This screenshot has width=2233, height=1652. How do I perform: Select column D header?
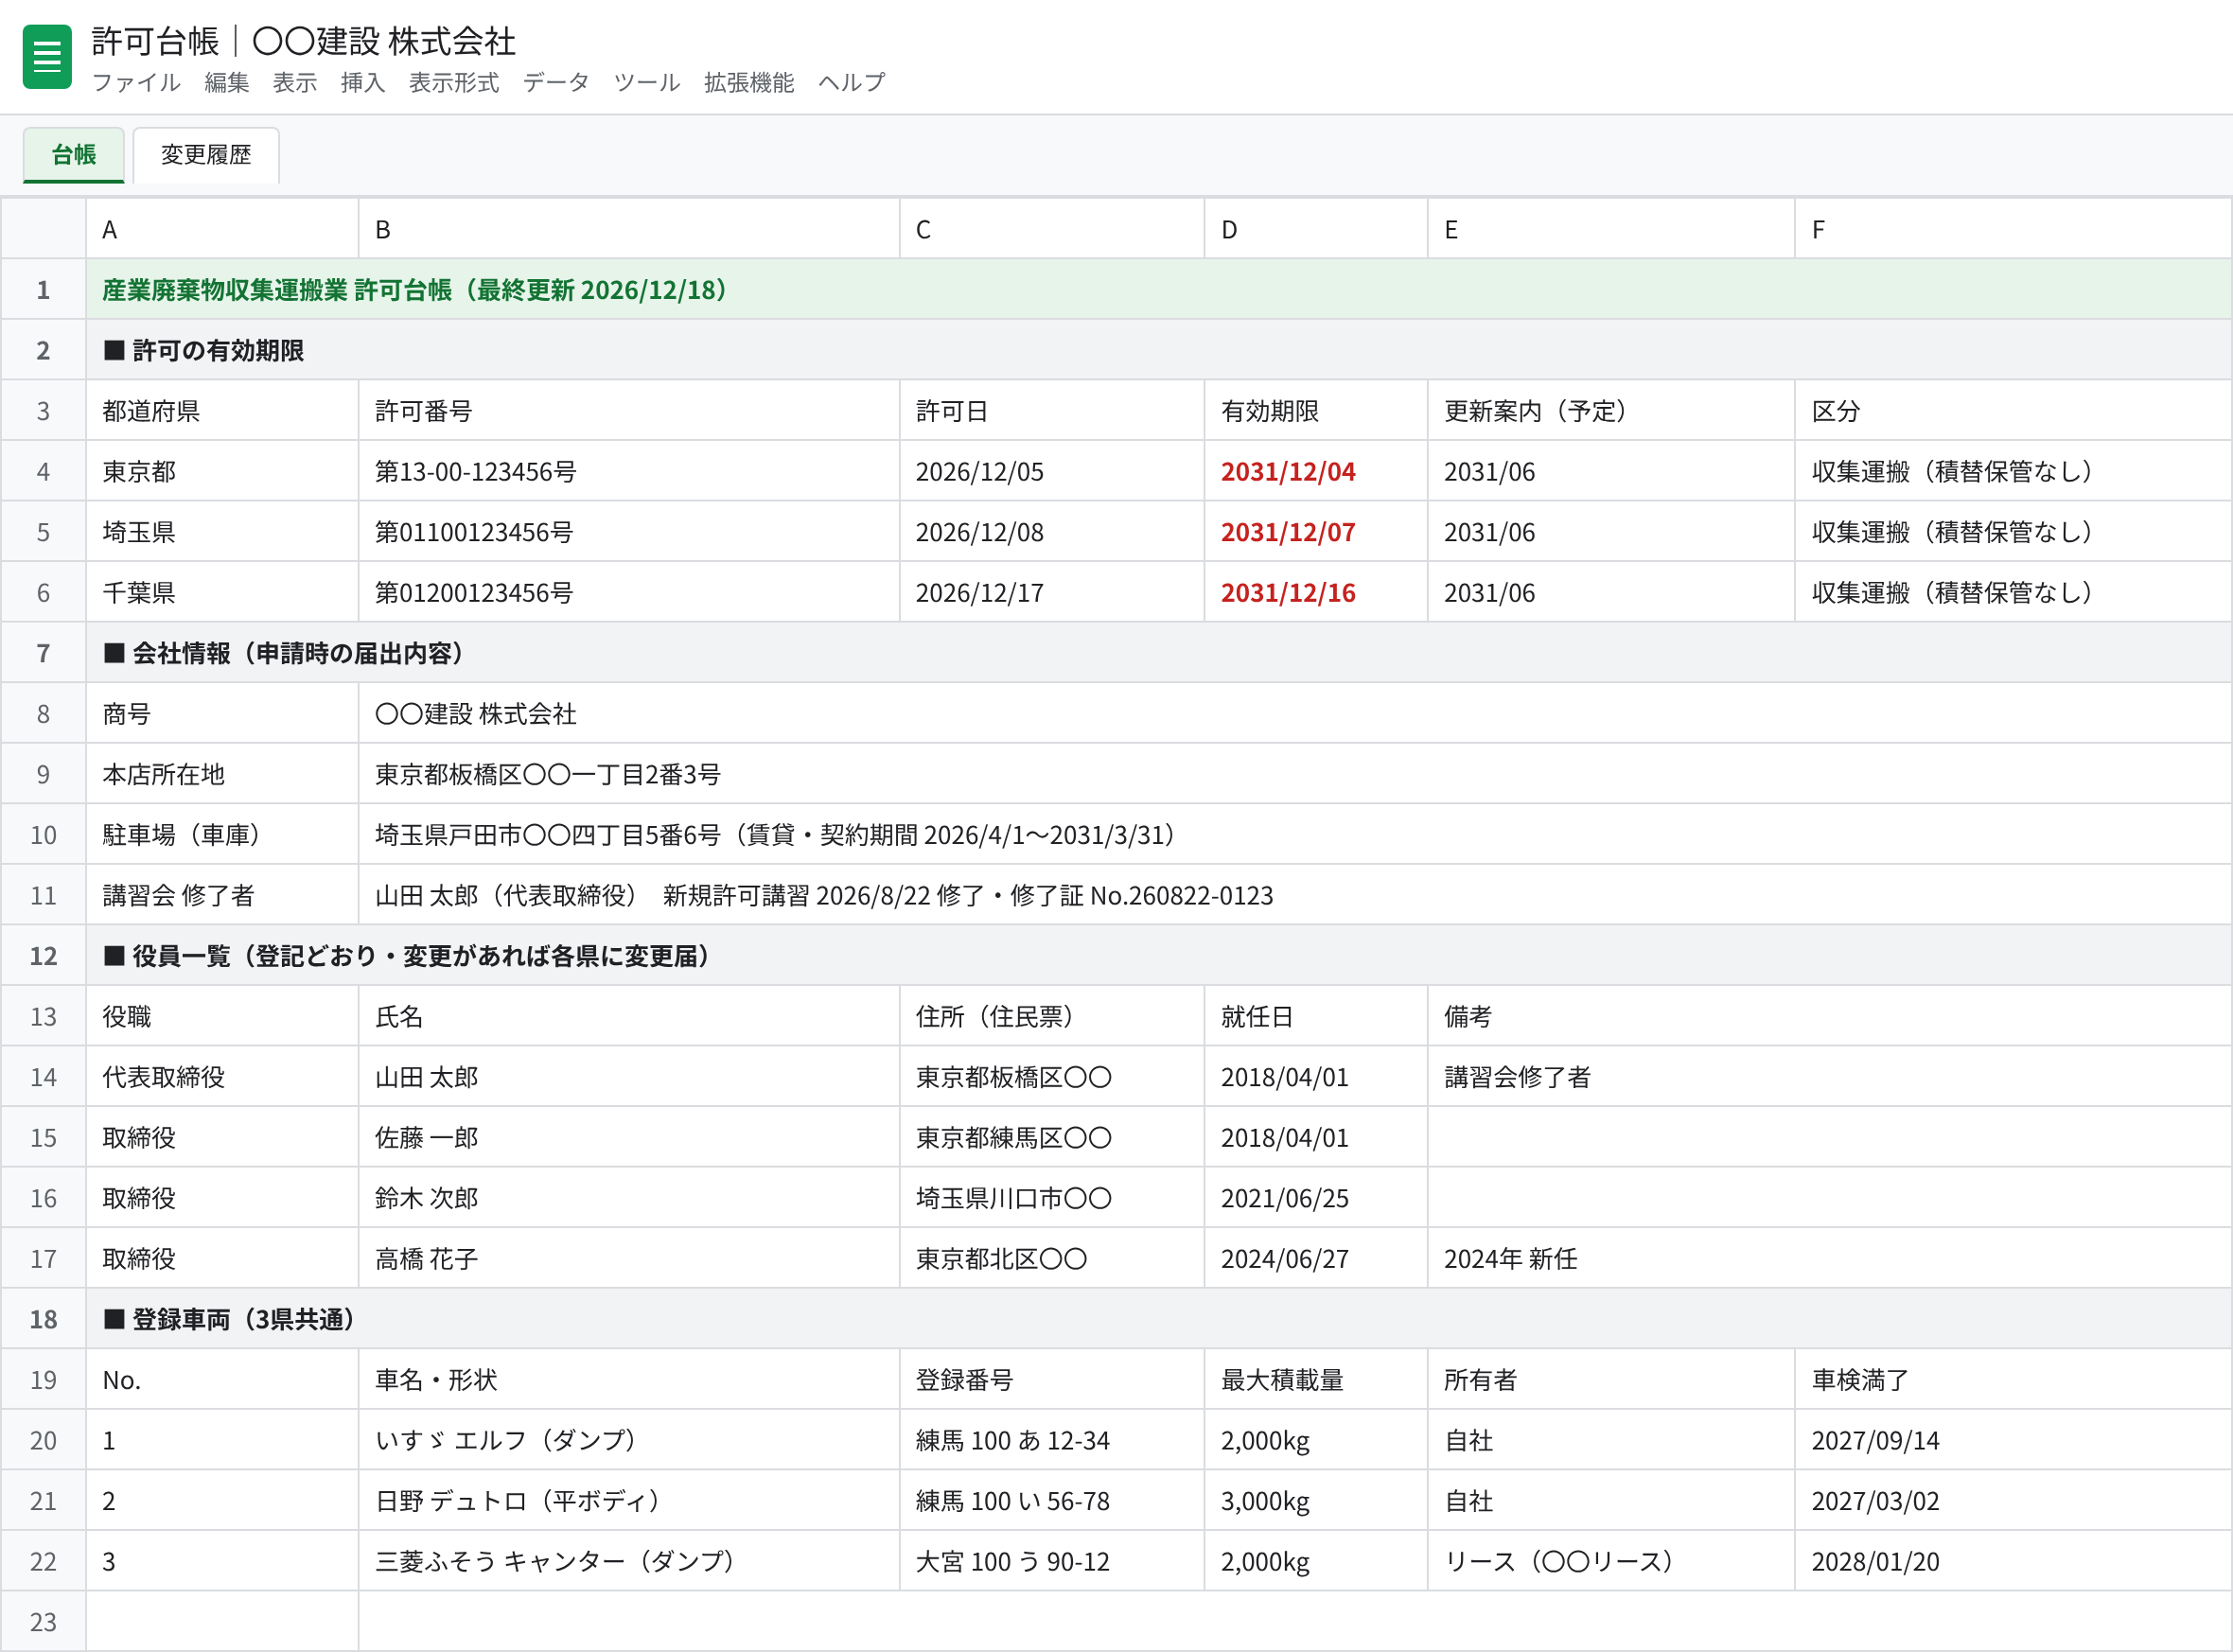tap(1316, 229)
